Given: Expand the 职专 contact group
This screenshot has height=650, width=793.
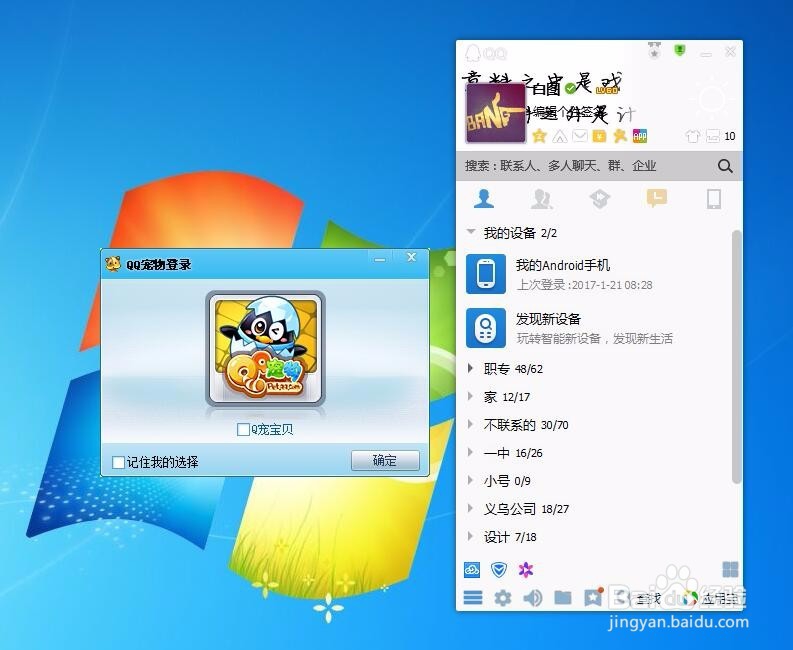Looking at the screenshot, I should pyautogui.click(x=471, y=368).
